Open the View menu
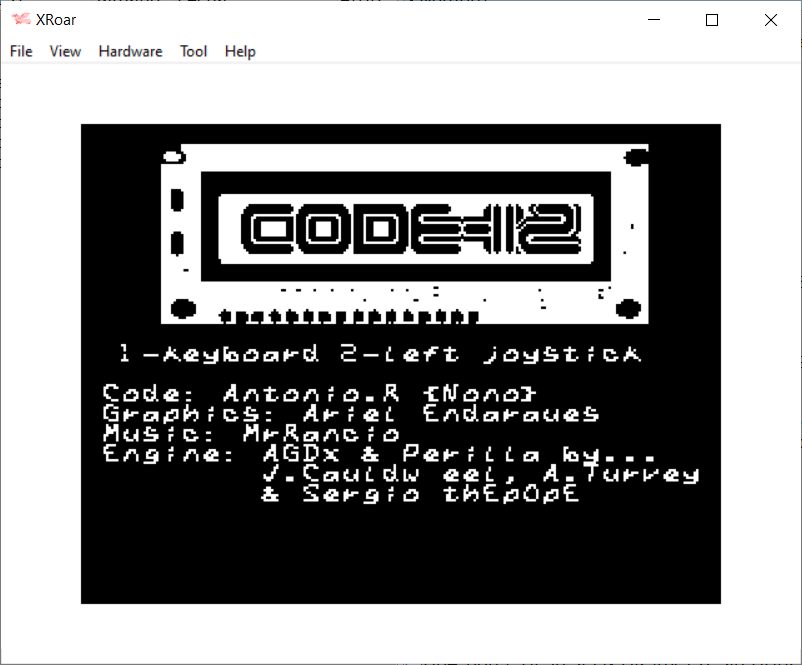The image size is (802, 665). [x=65, y=51]
